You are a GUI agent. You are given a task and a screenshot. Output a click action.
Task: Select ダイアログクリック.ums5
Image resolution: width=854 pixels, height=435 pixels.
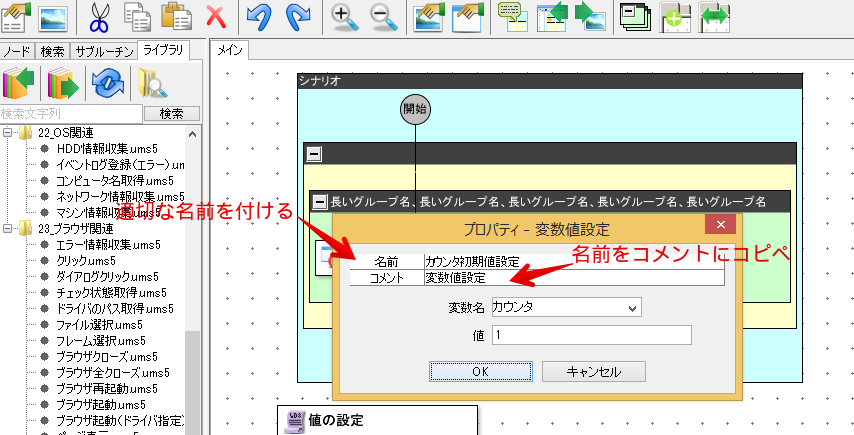[107, 277]
